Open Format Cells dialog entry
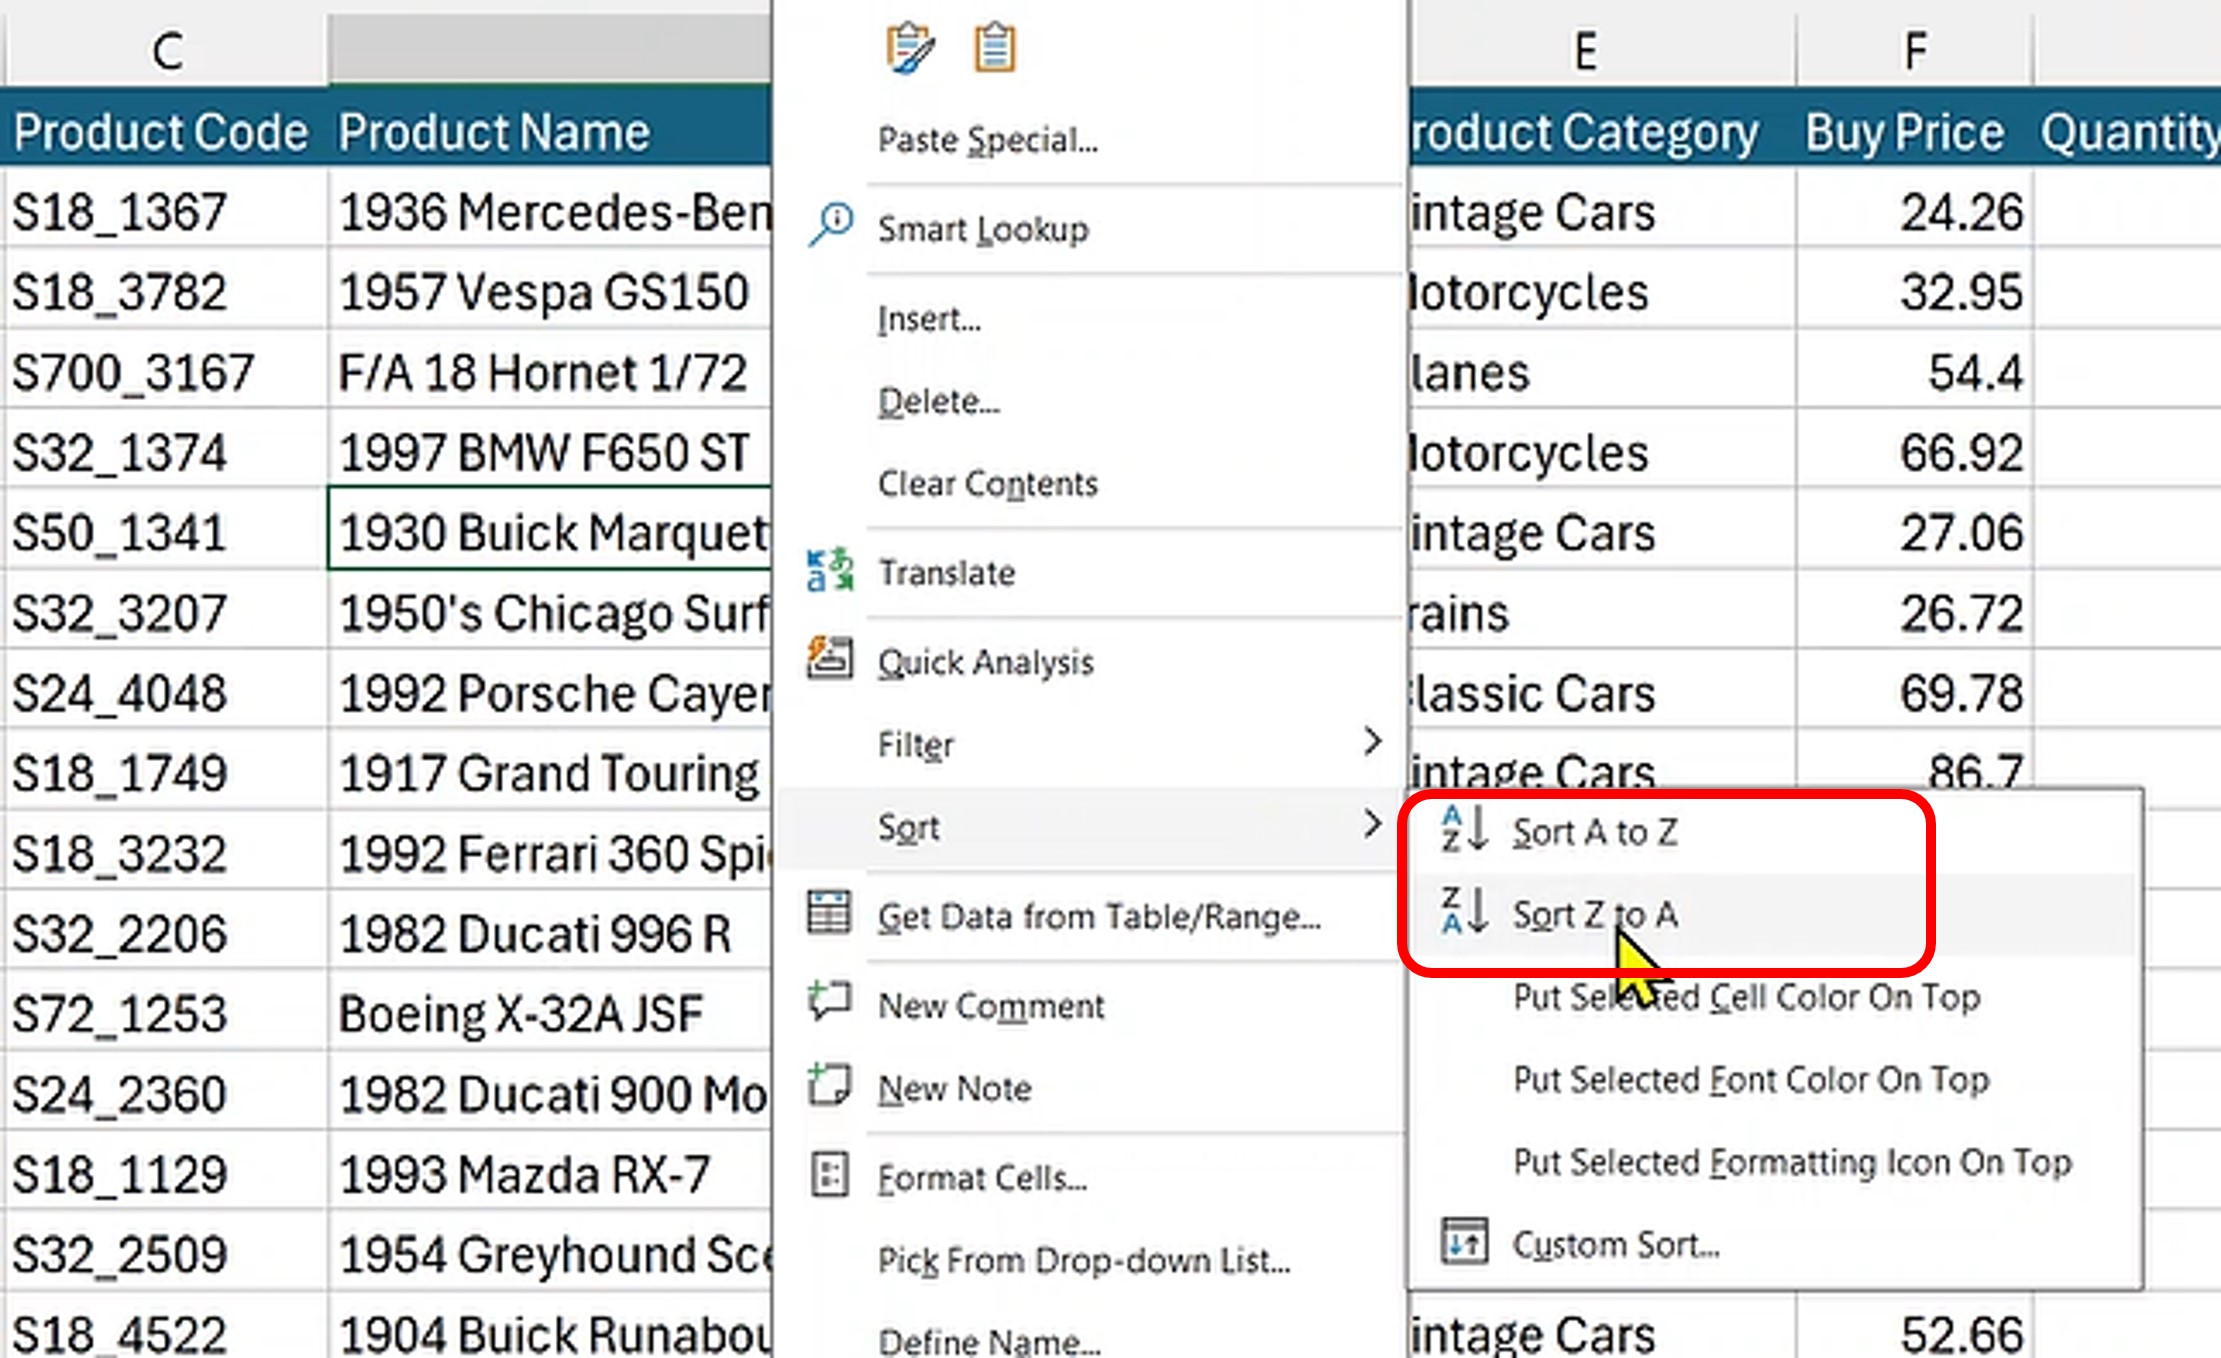This screenshot has width=2221, height=1358. [x=981, y=1178]
